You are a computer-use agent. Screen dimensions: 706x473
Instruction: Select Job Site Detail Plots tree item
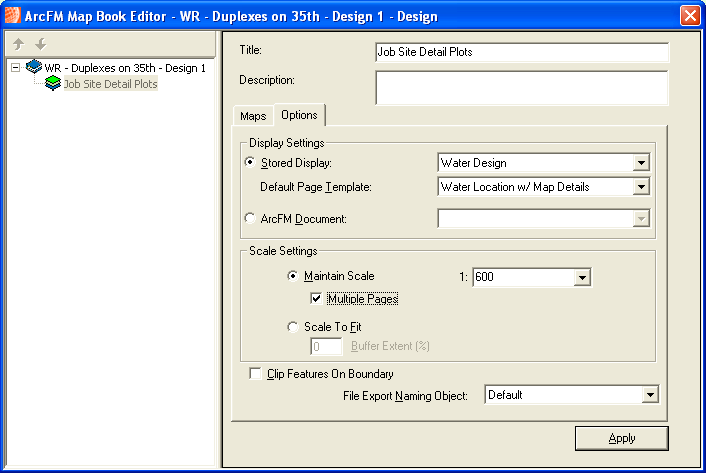110,84
